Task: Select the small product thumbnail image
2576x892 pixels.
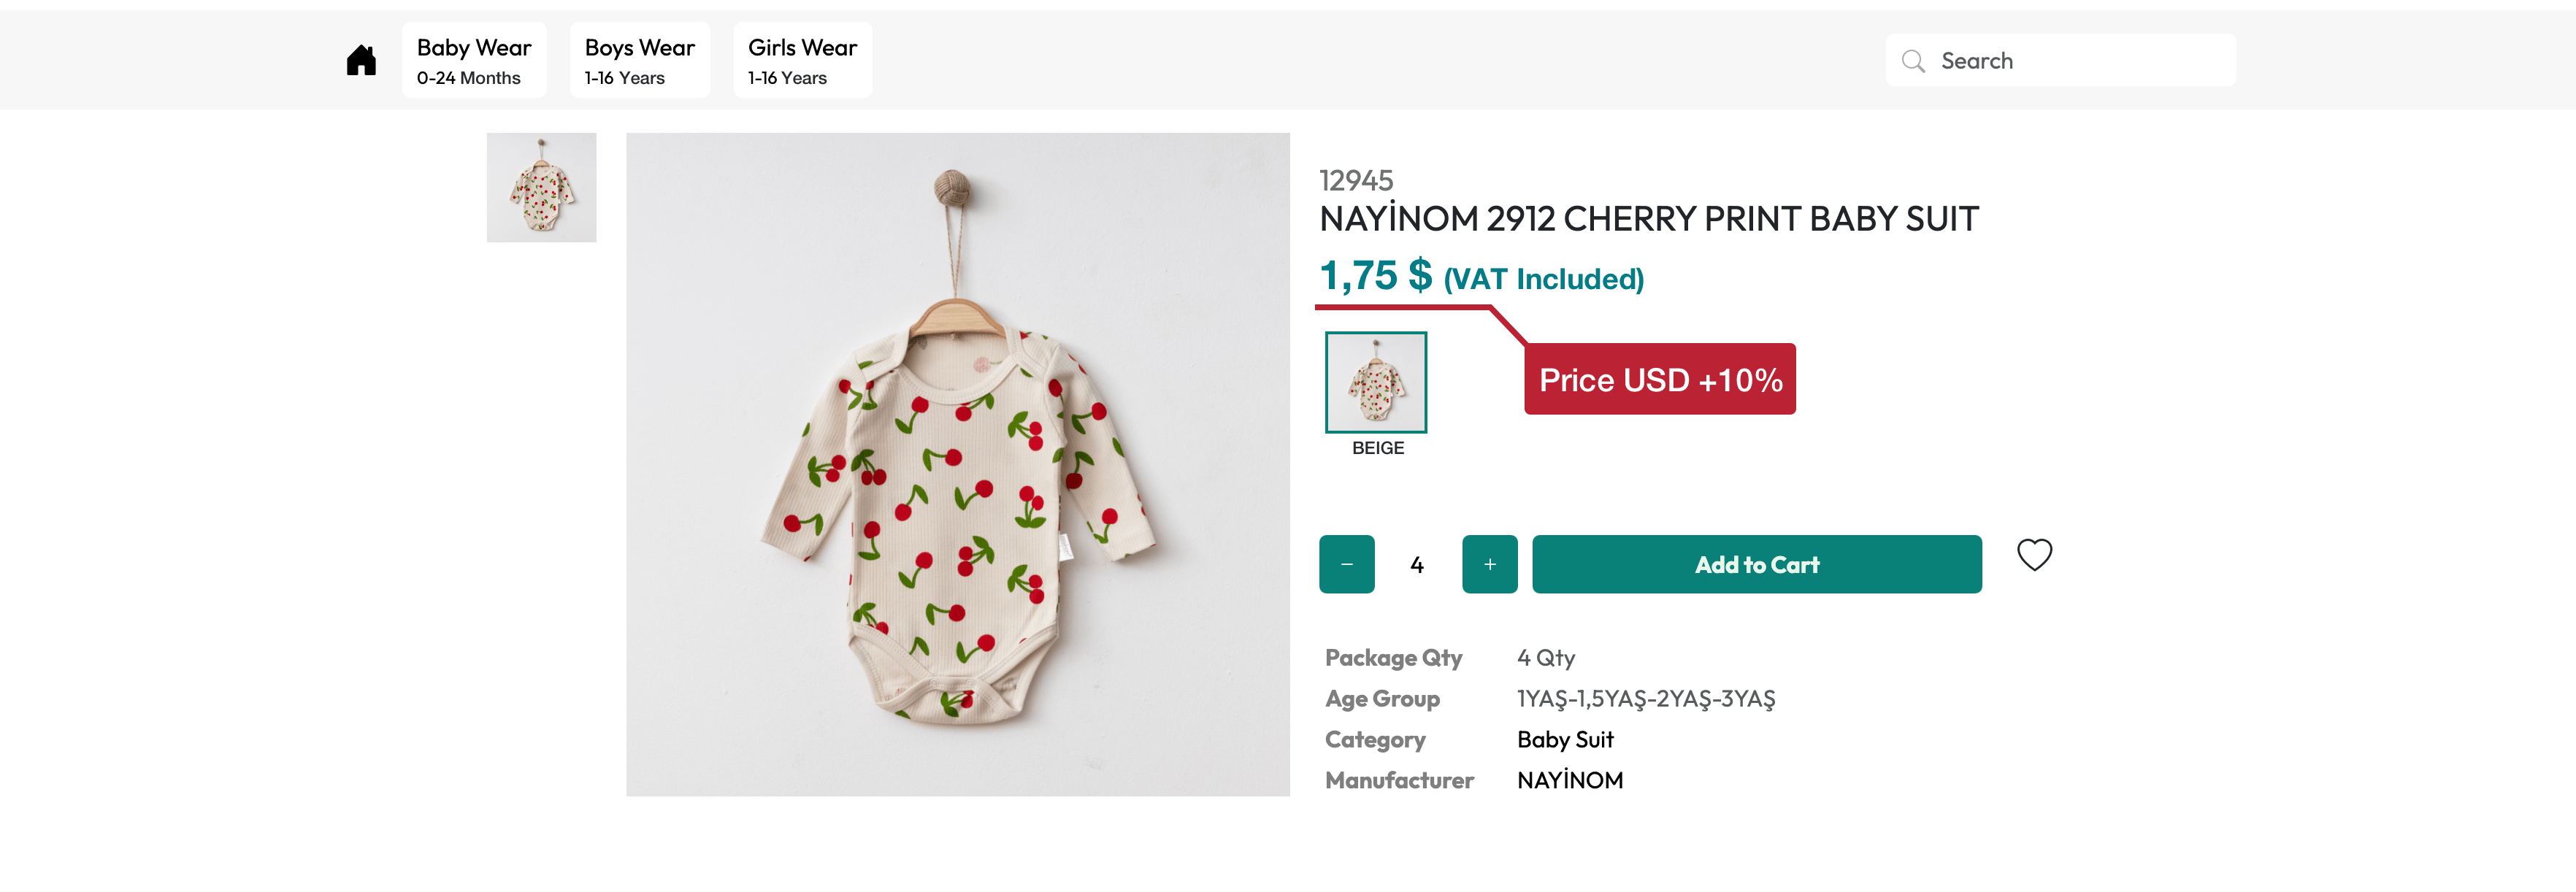Action: pyautogui.click(x=541, y=188)
